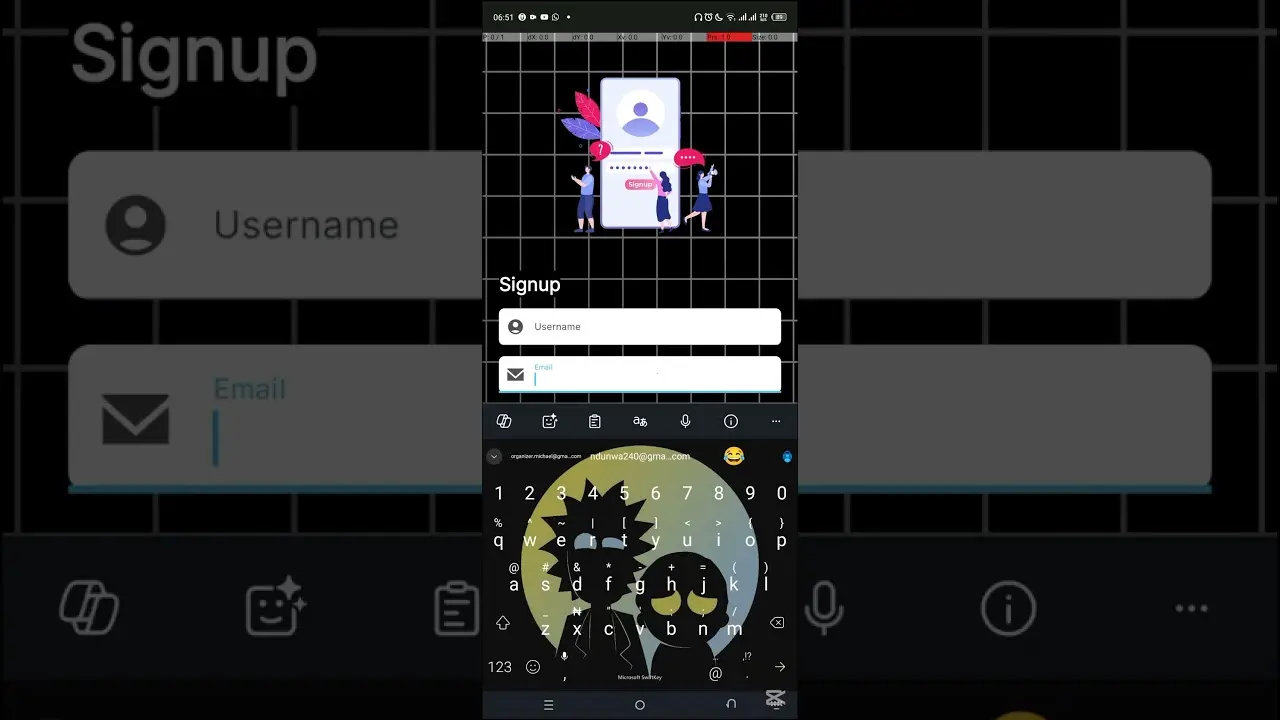The image size is (1280, 720).
Task: Tap the info icon in keyboard toolbar
Action: [x=731, y=421]
